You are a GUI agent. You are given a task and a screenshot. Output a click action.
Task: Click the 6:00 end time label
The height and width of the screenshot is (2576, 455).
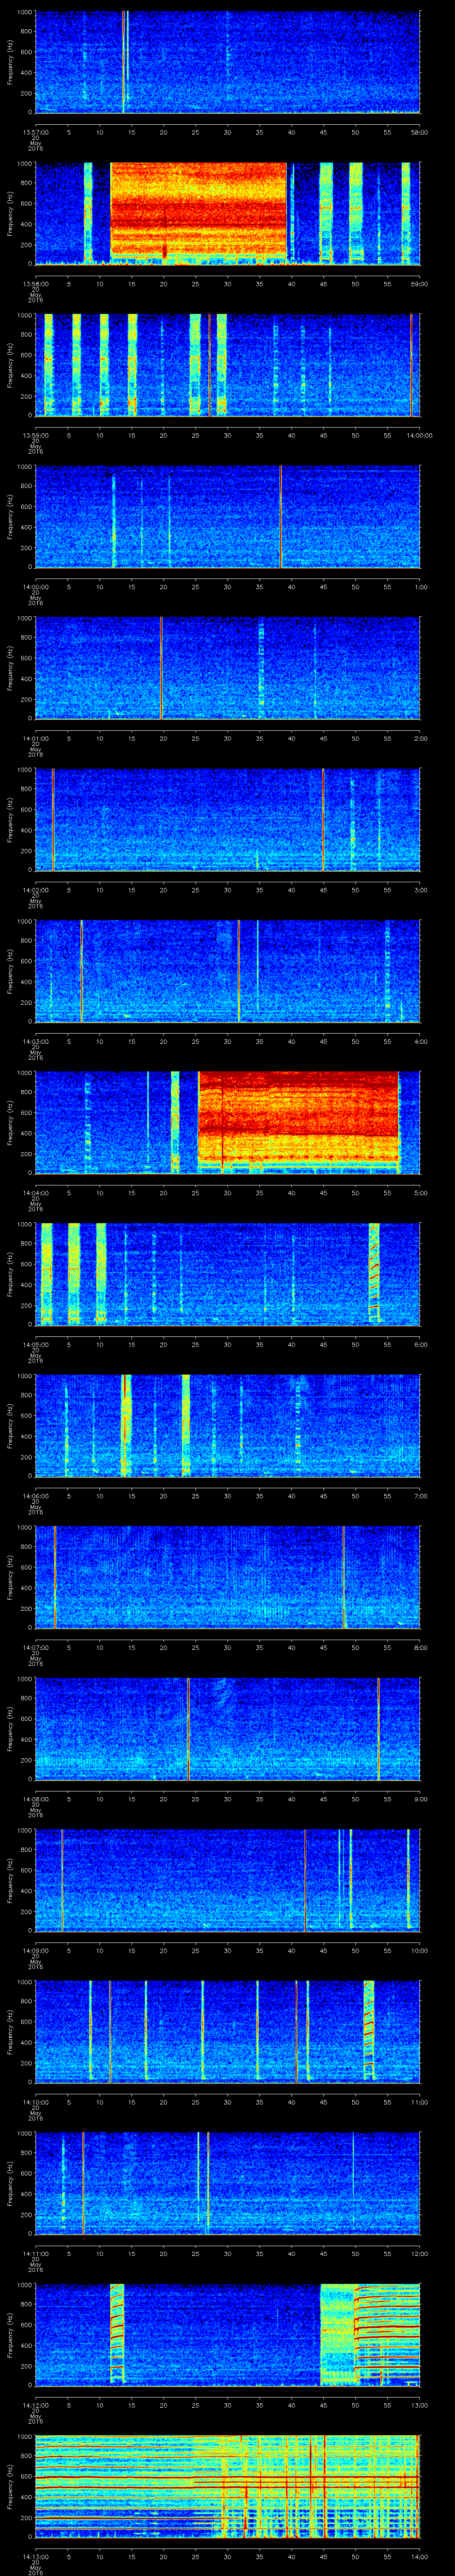click(x=421, y=1344)
